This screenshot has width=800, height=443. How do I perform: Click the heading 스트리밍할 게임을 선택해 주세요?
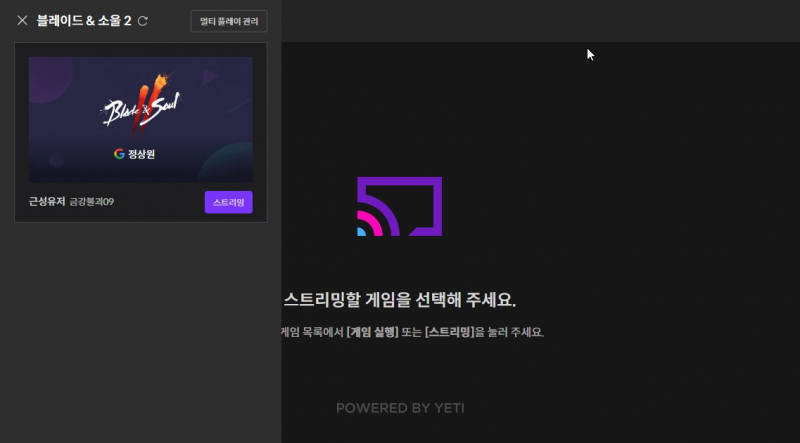(400, 300)
